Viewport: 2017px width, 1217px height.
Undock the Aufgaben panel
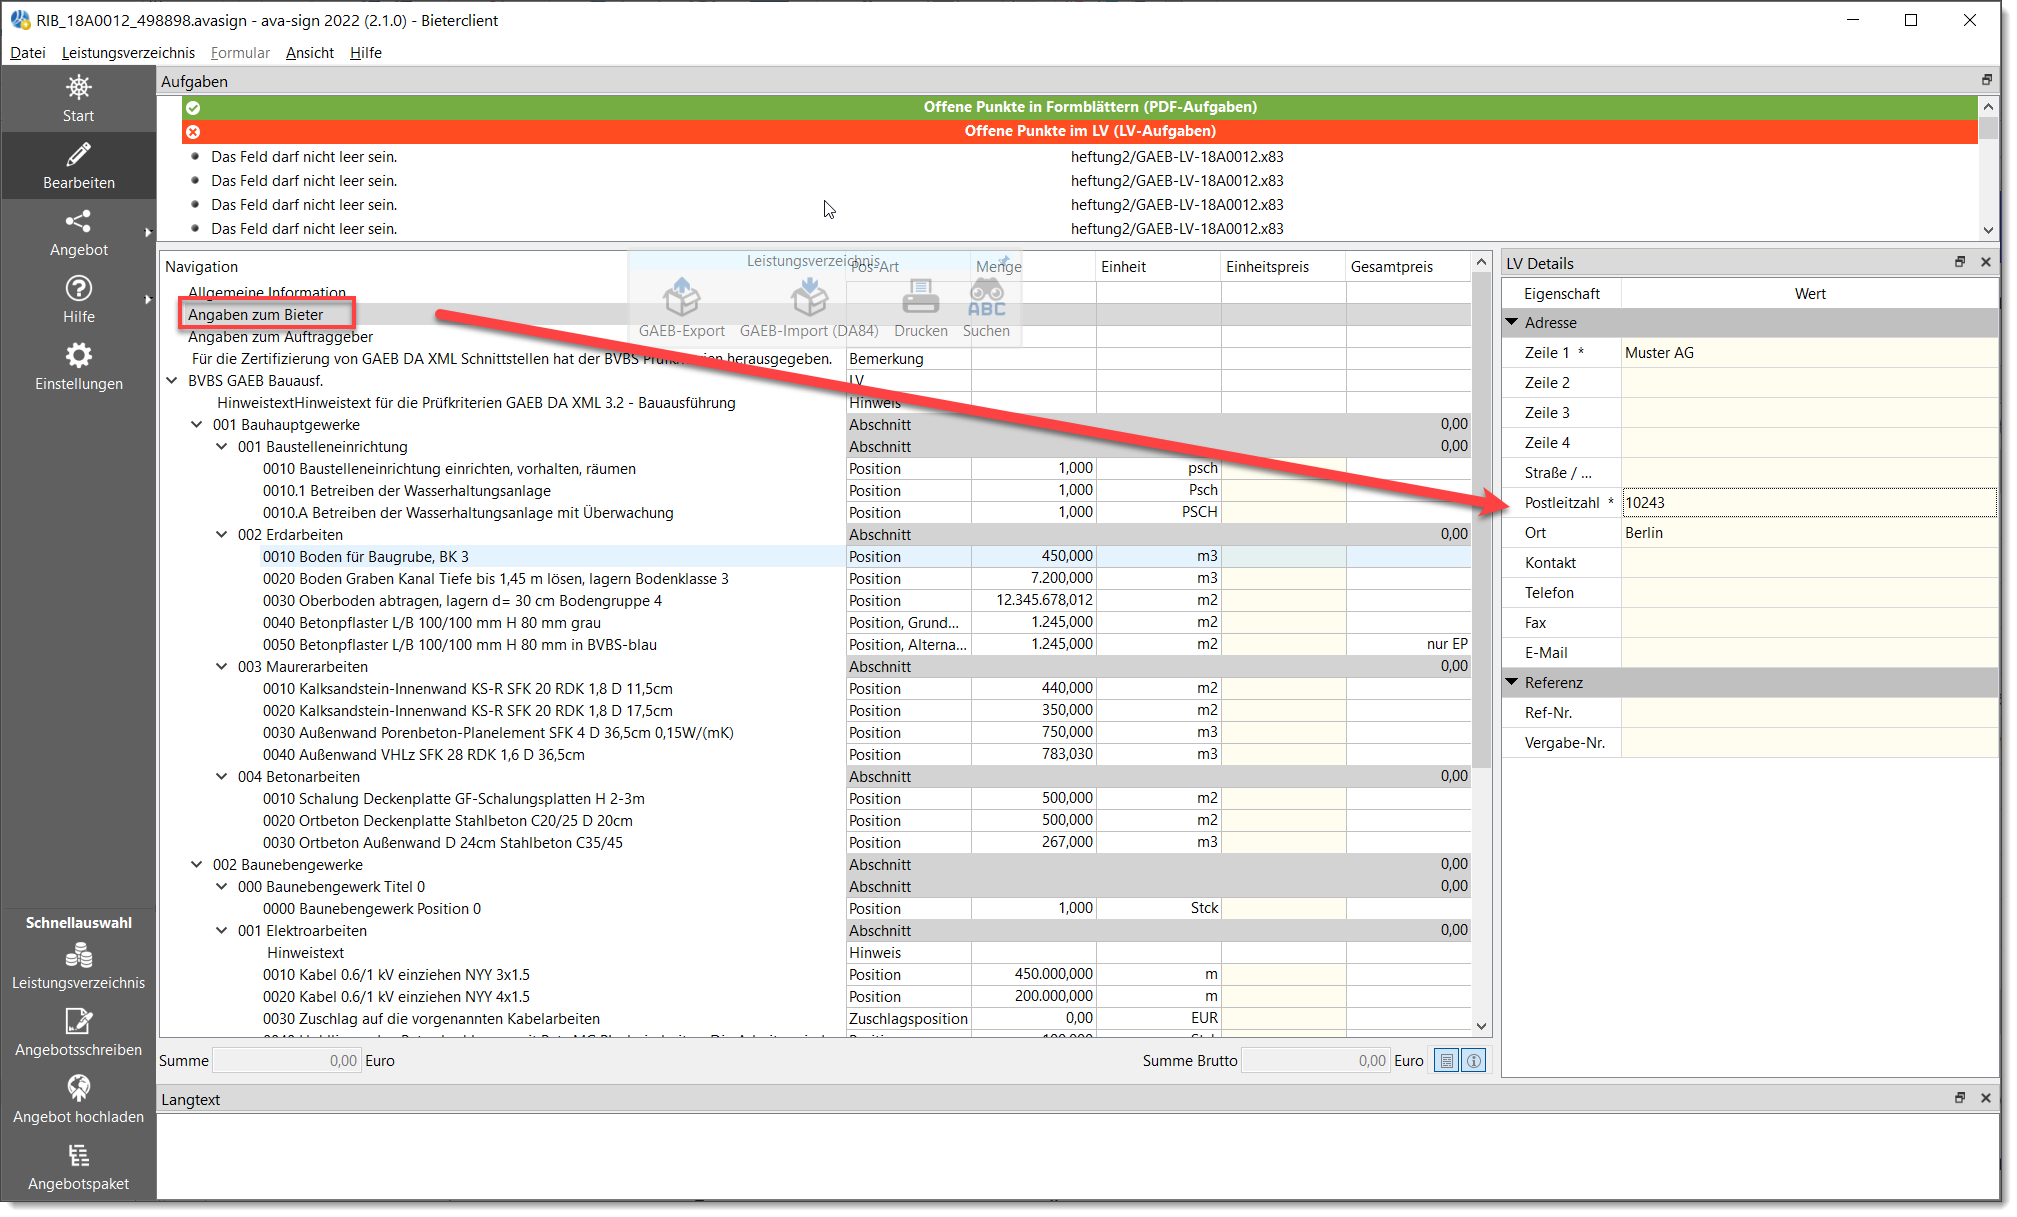coord(1986,81)
